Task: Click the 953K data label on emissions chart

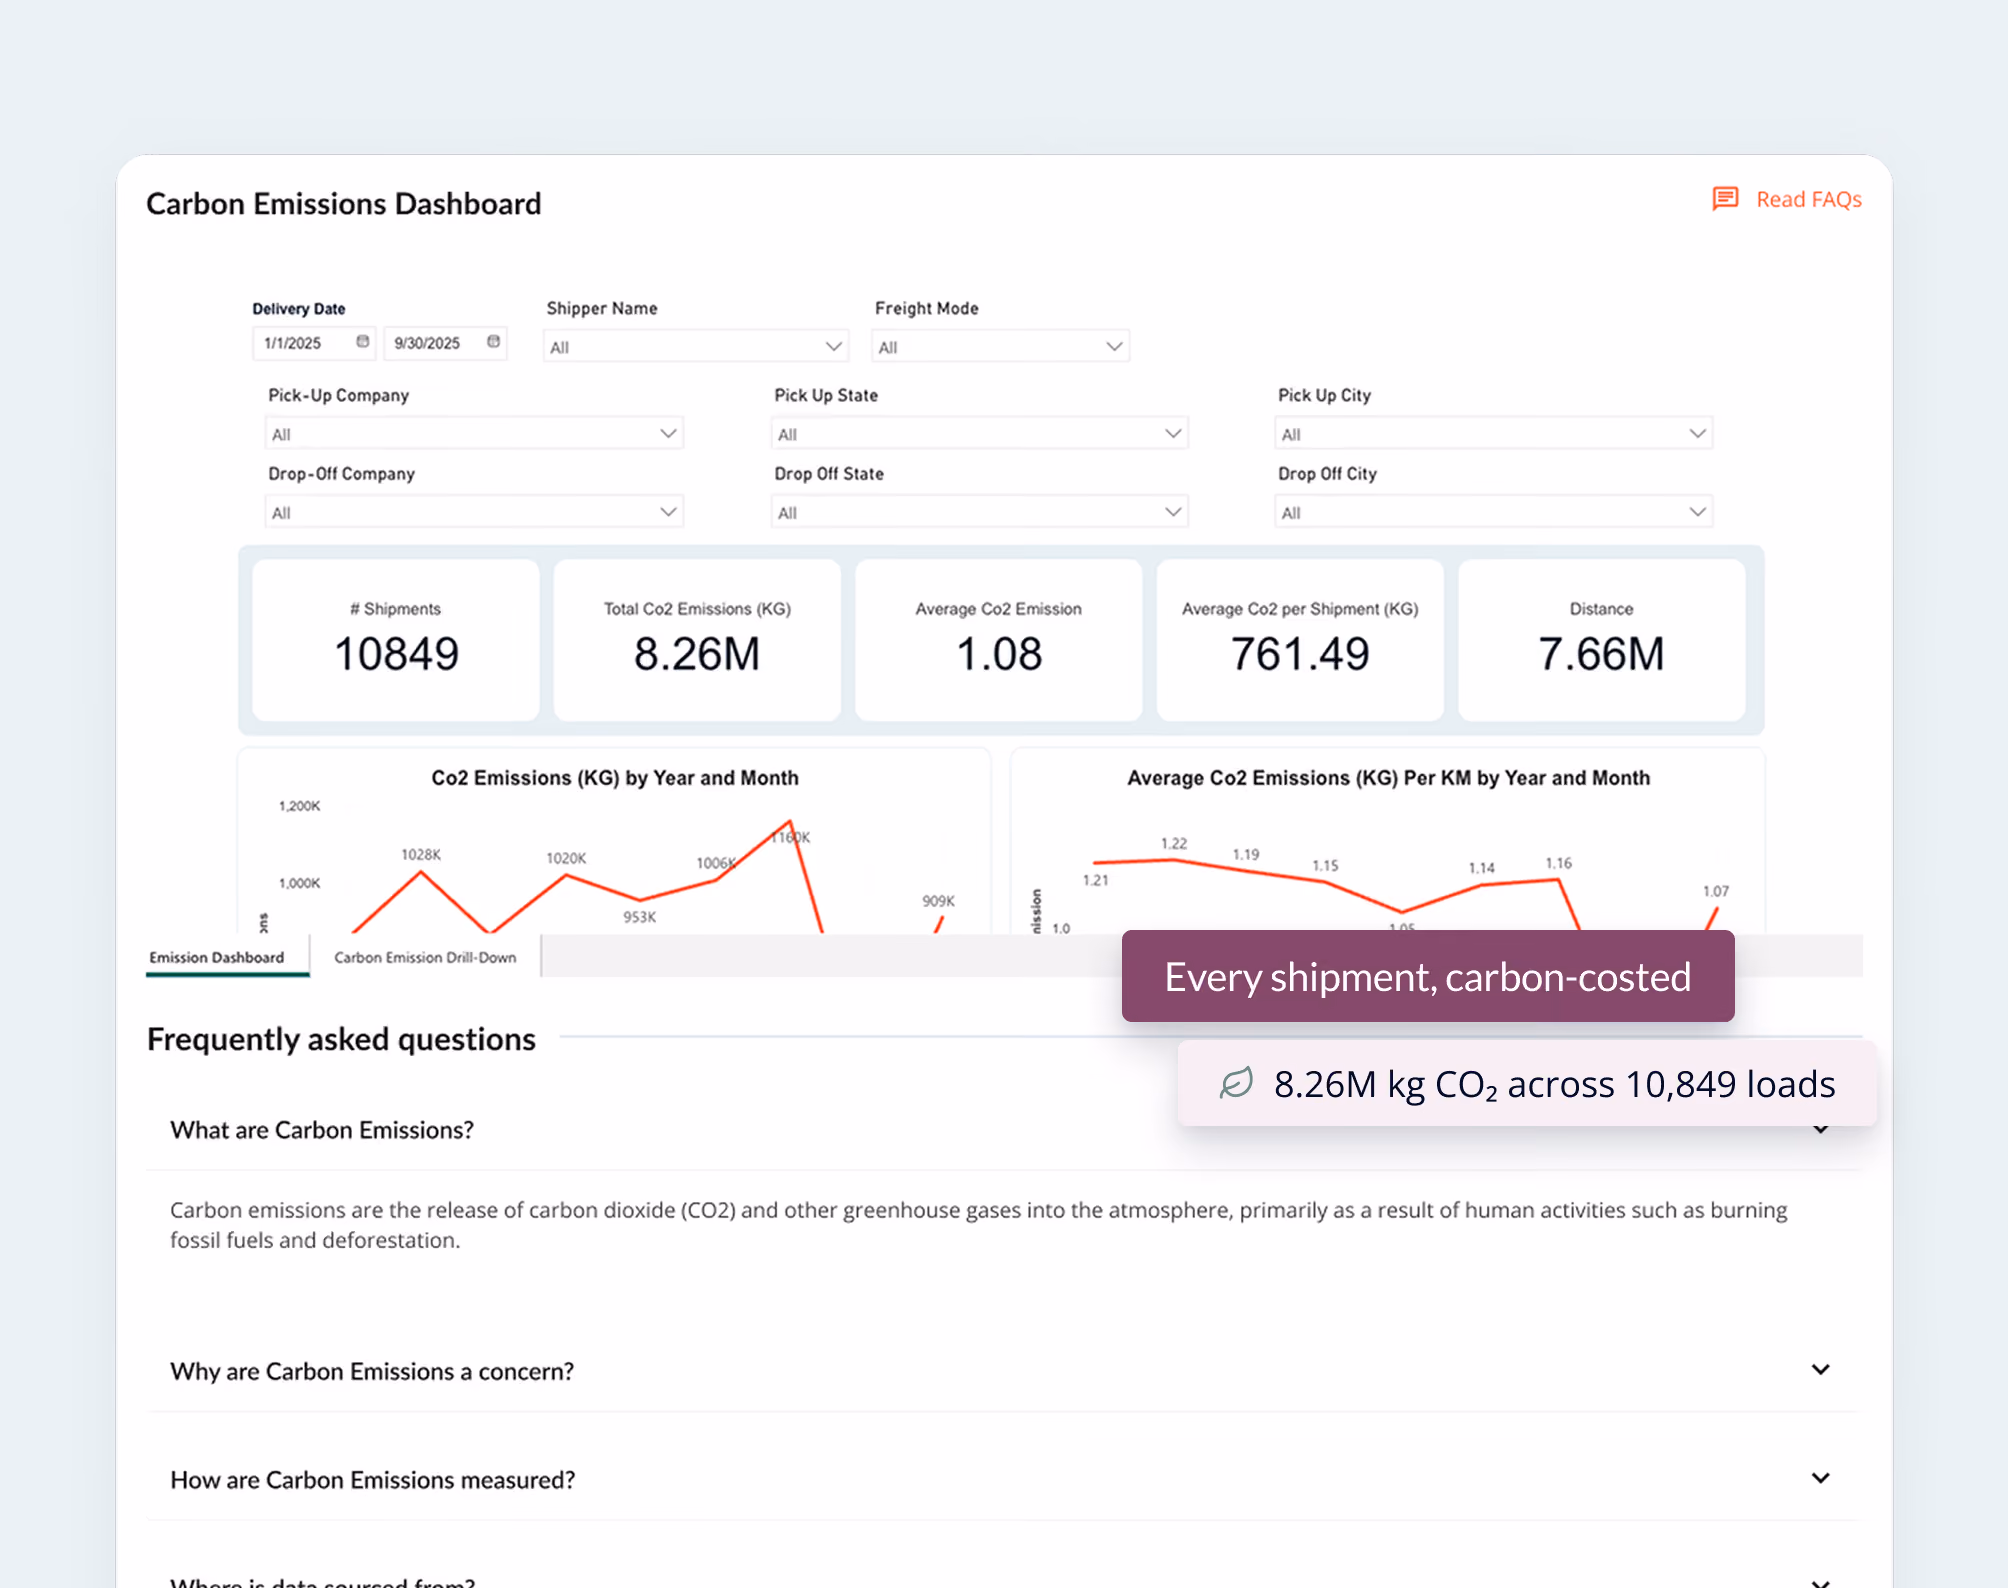Action: pos(639,916)
